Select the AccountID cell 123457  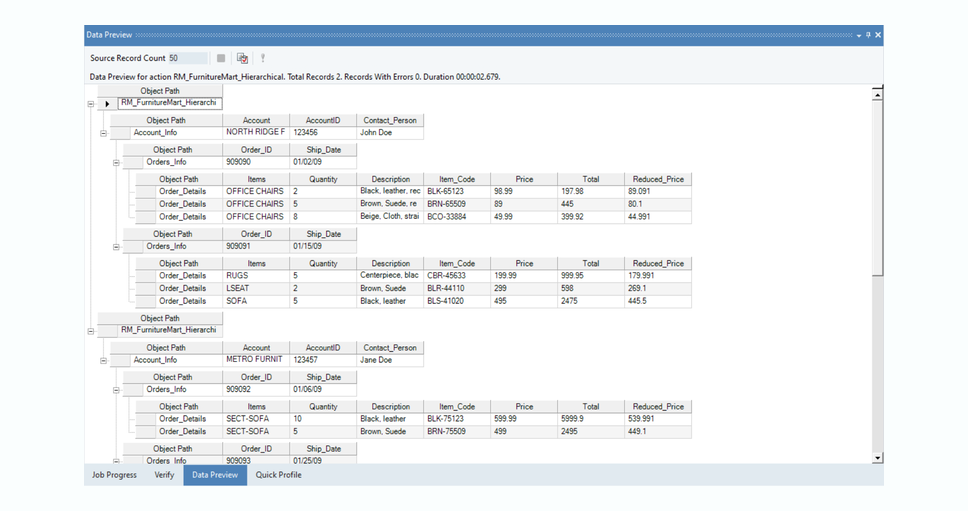click(323, 360)
